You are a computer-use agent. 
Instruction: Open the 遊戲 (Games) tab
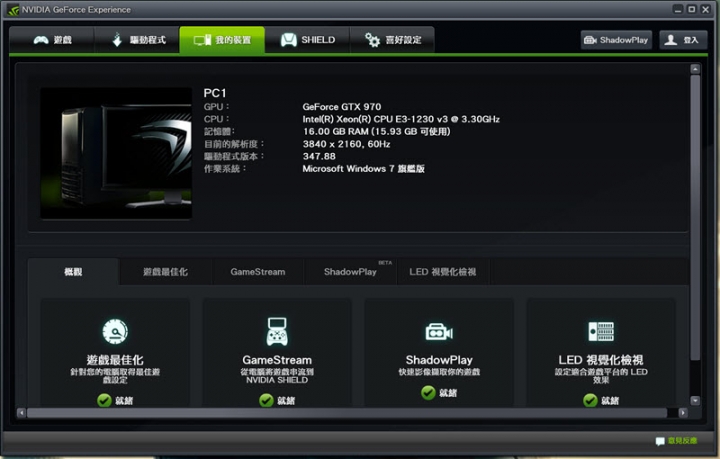(52, 40)
